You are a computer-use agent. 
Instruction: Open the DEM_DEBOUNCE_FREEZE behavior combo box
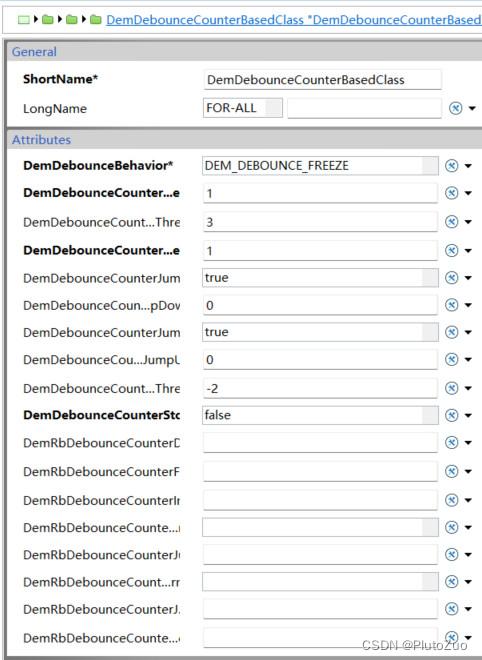[320, 165]
